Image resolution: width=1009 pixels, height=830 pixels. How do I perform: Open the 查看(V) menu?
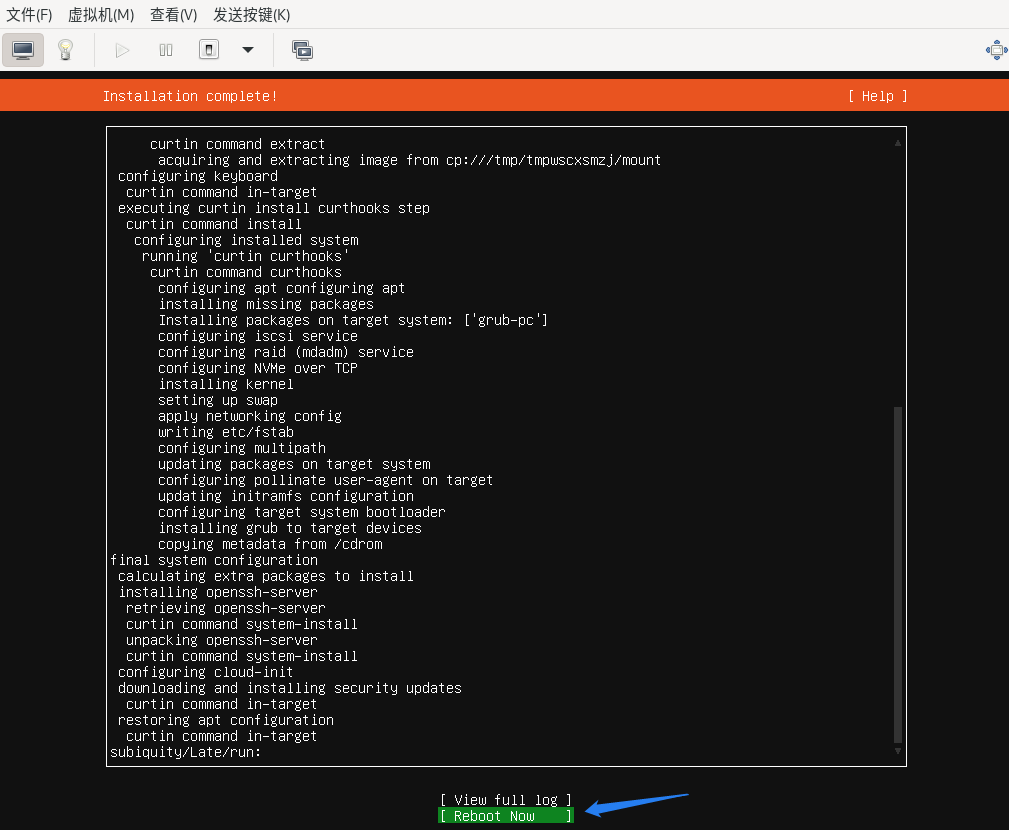[x=173, y=15]
